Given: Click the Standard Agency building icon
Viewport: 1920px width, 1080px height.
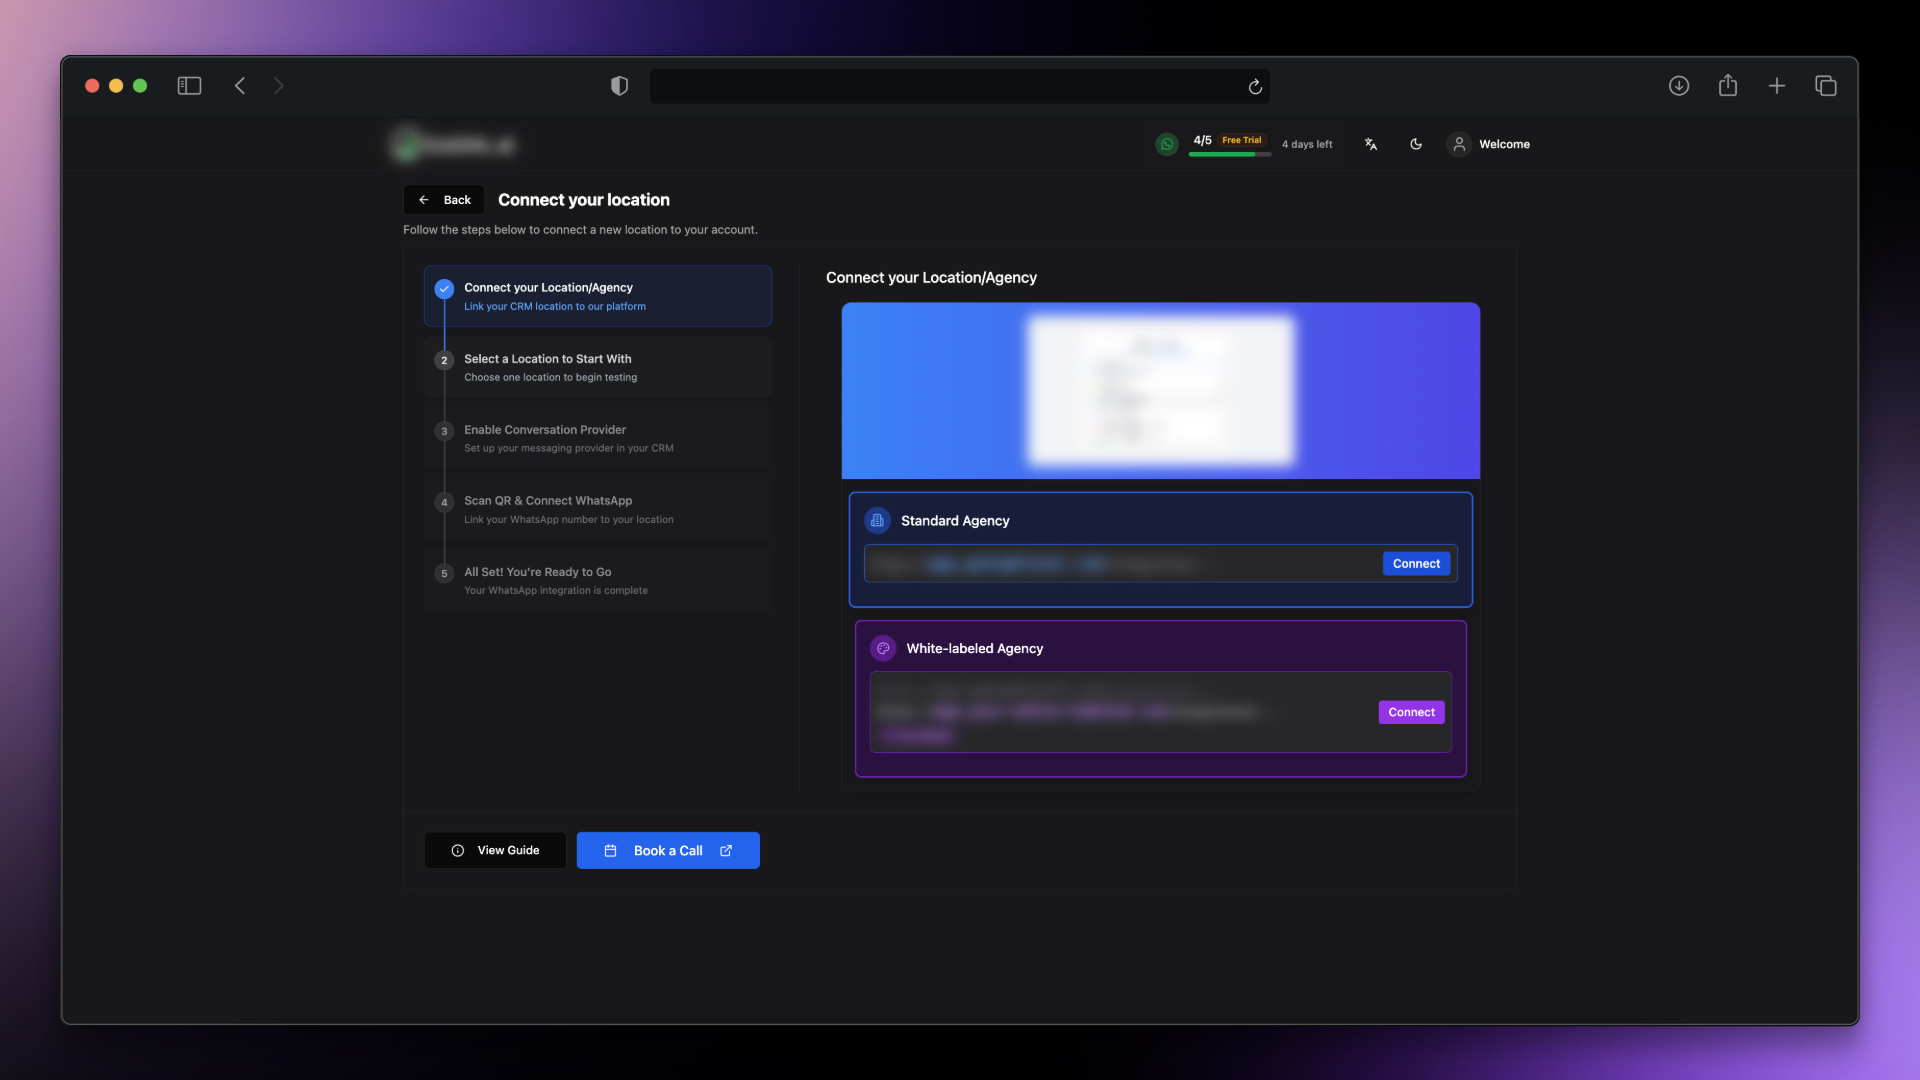Looking at the screenshot, I should tap(877, 520).
